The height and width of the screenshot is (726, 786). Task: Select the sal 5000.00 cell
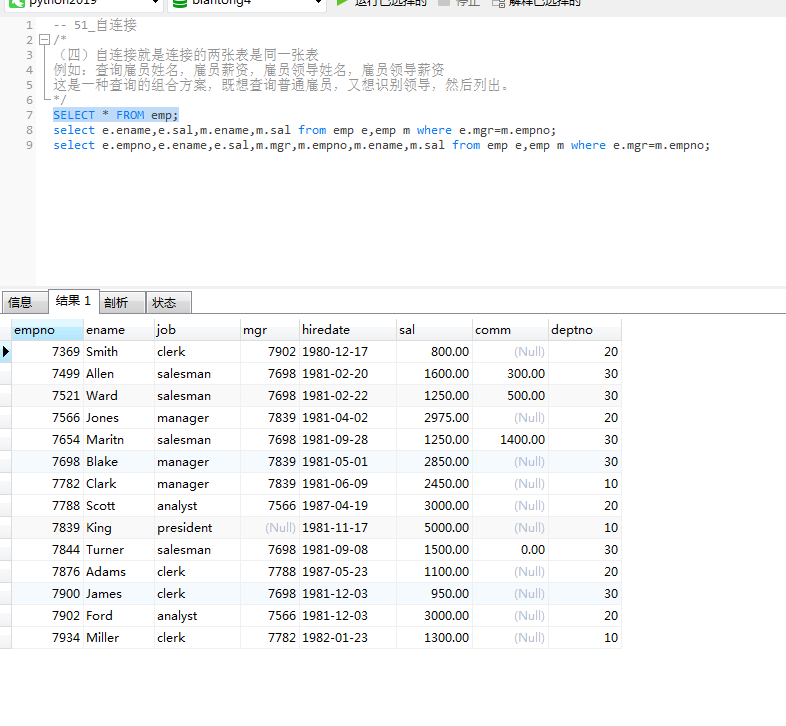coord(434,528)
